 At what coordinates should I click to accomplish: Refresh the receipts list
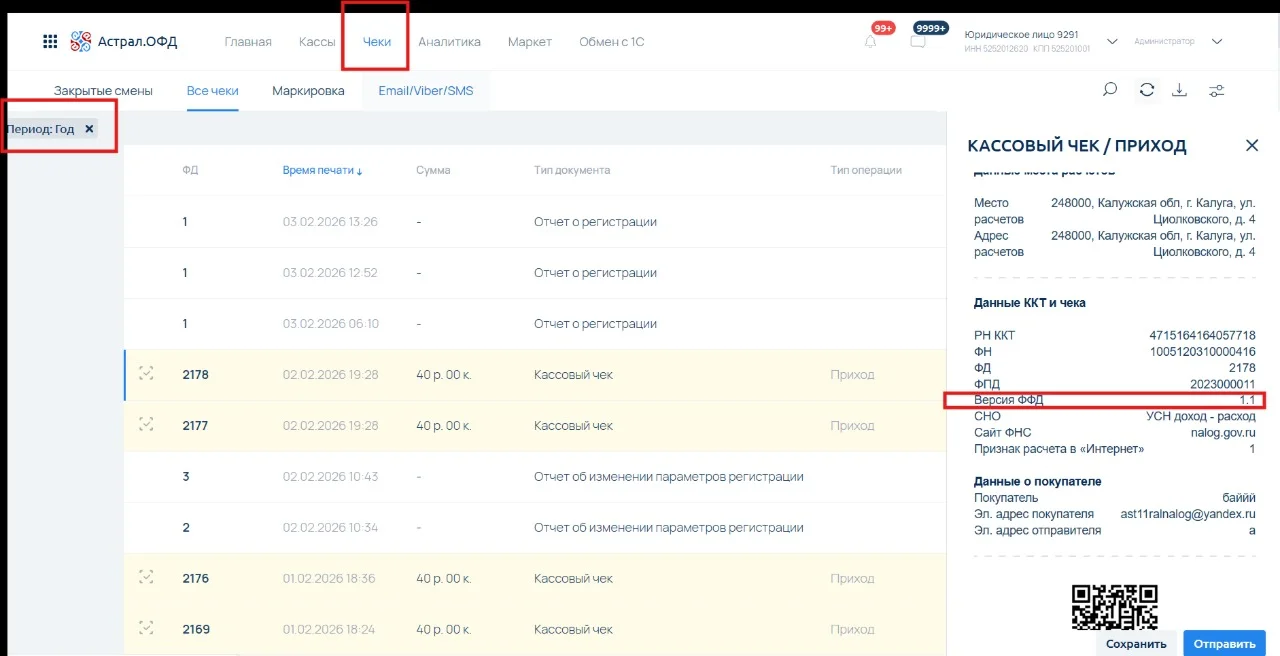point(1147,90)
